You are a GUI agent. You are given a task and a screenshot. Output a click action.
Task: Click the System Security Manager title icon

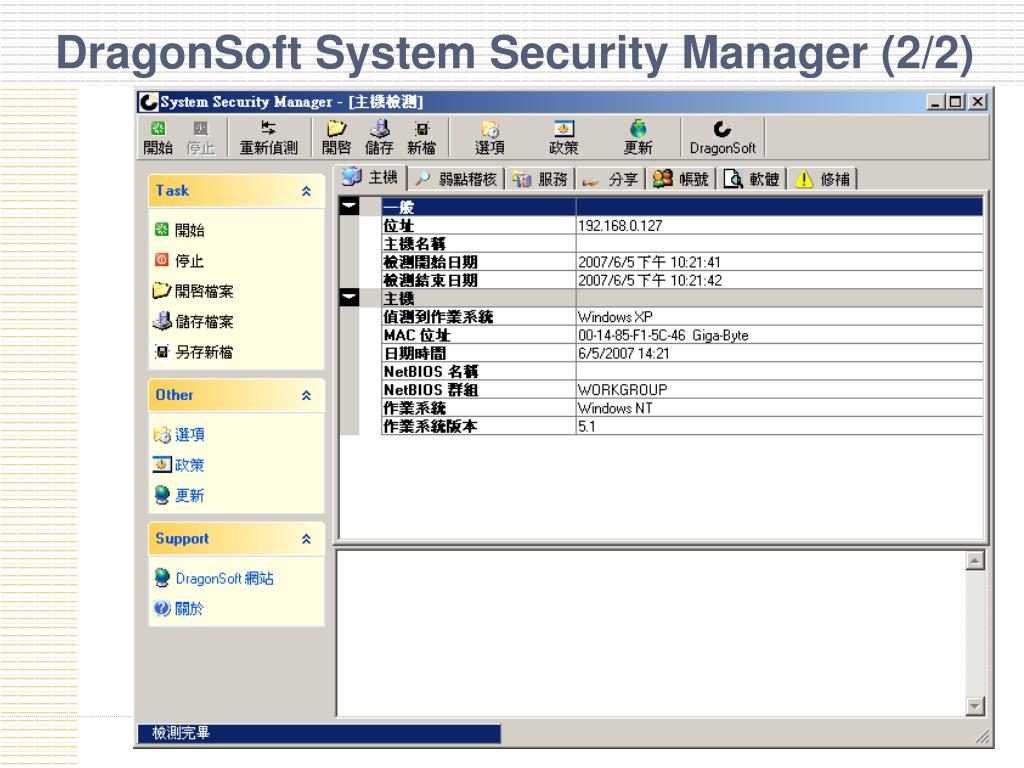148,102
